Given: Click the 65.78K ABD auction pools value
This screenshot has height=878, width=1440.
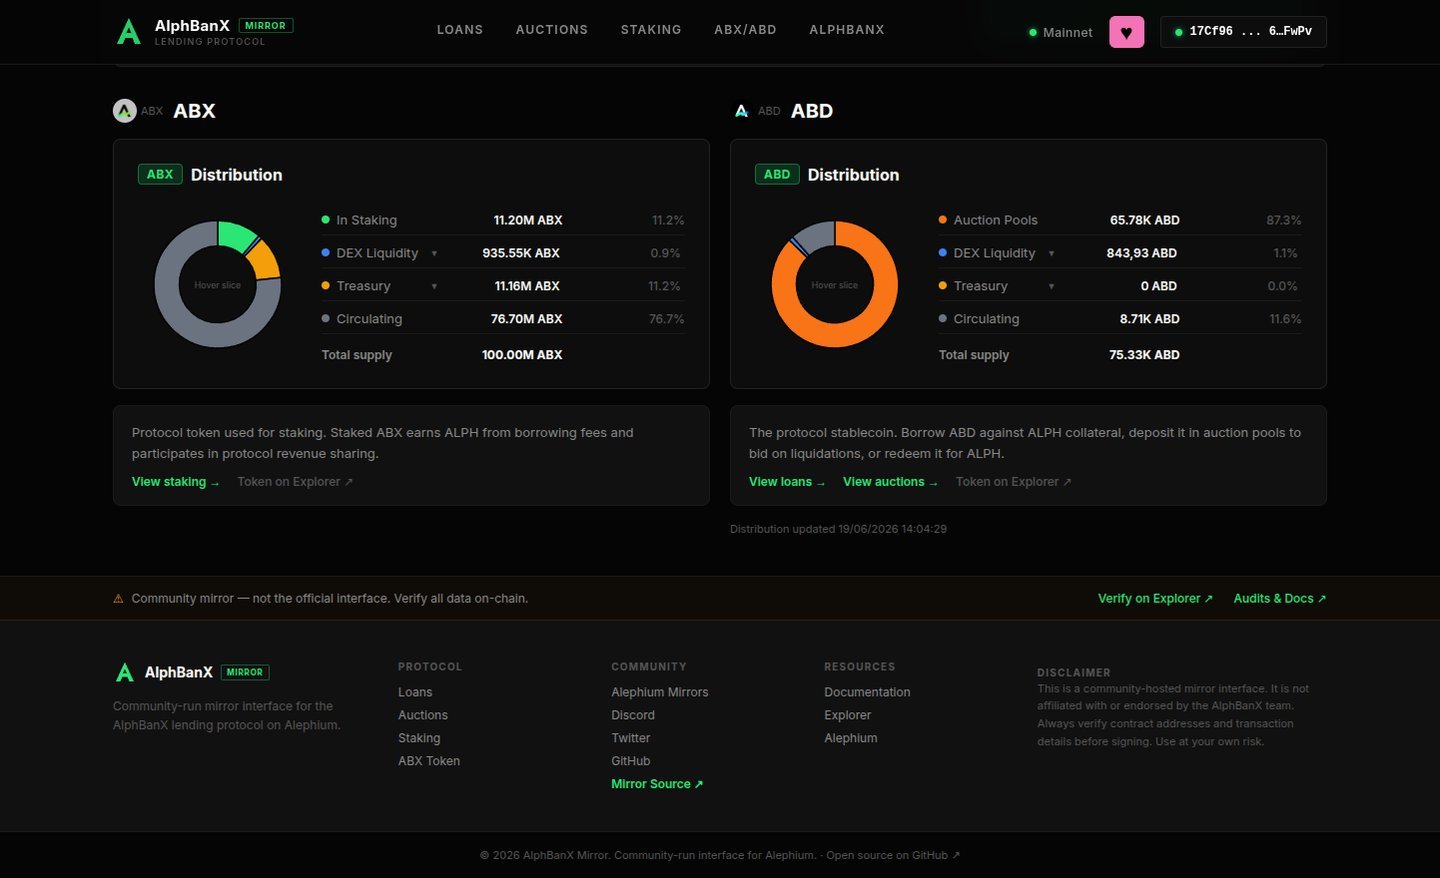Looking at the screenshot, I should 1145,220.
